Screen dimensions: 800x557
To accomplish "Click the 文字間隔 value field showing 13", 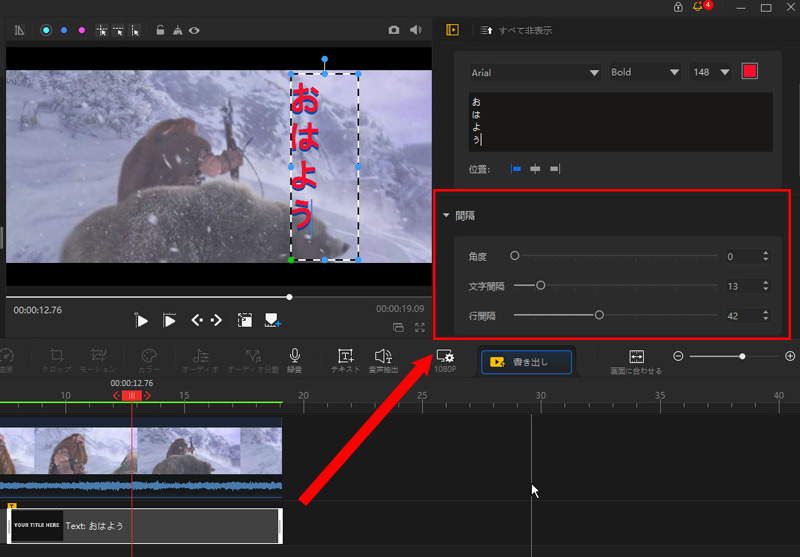I will pos(743,286).
